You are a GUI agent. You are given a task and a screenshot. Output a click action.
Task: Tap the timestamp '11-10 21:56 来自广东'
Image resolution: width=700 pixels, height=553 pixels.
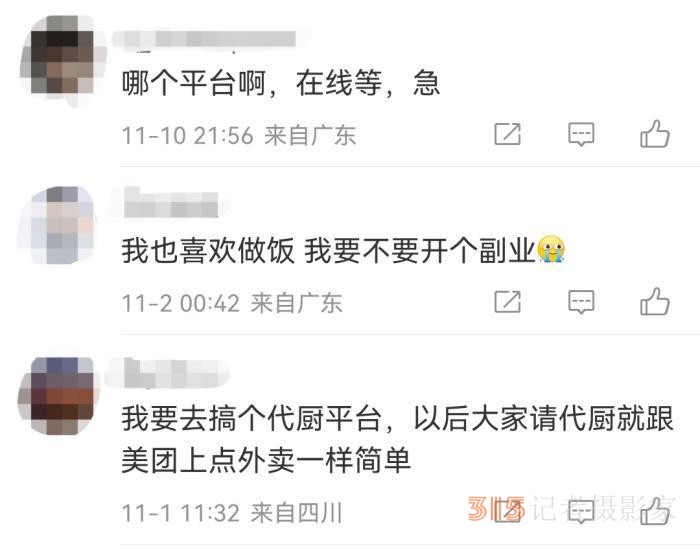pyautogui.click(x=239, y=135)
